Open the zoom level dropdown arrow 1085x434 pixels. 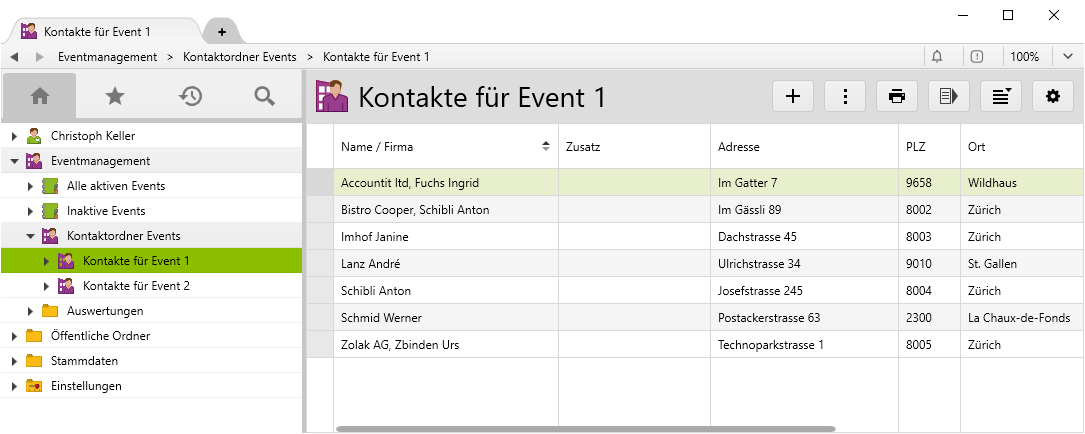point(1067,57)
